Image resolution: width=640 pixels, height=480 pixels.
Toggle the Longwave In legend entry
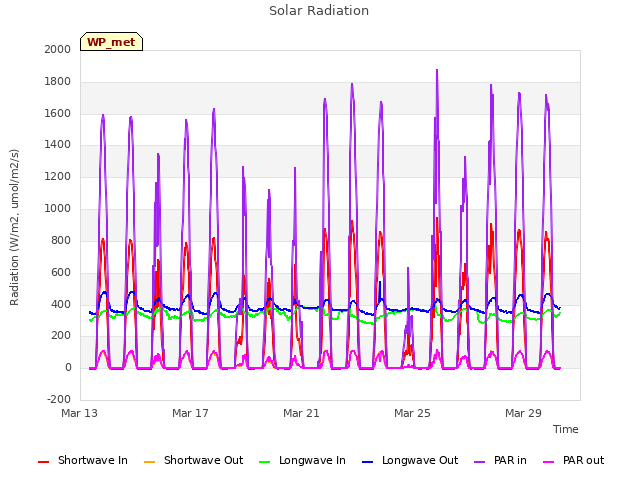pyautogui.click(x=302, y=460)
